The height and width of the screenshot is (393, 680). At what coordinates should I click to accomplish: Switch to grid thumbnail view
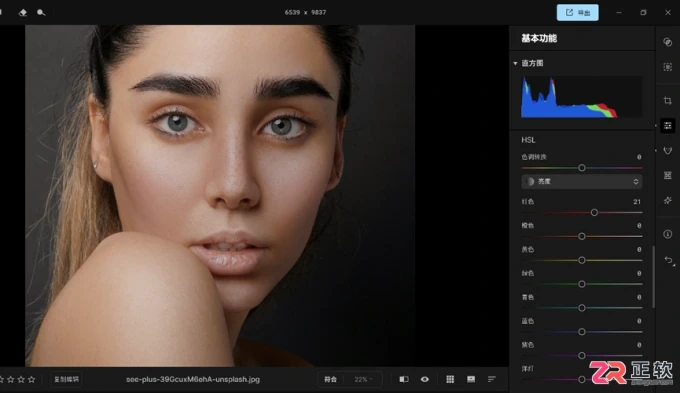click(450, 379)
